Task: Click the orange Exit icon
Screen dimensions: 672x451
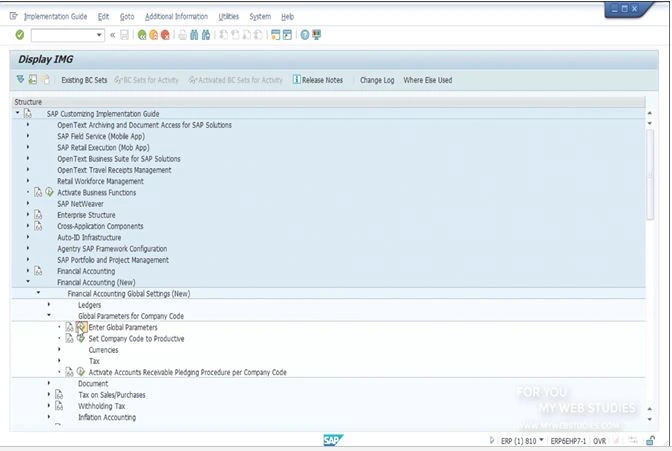Action: 153,35
